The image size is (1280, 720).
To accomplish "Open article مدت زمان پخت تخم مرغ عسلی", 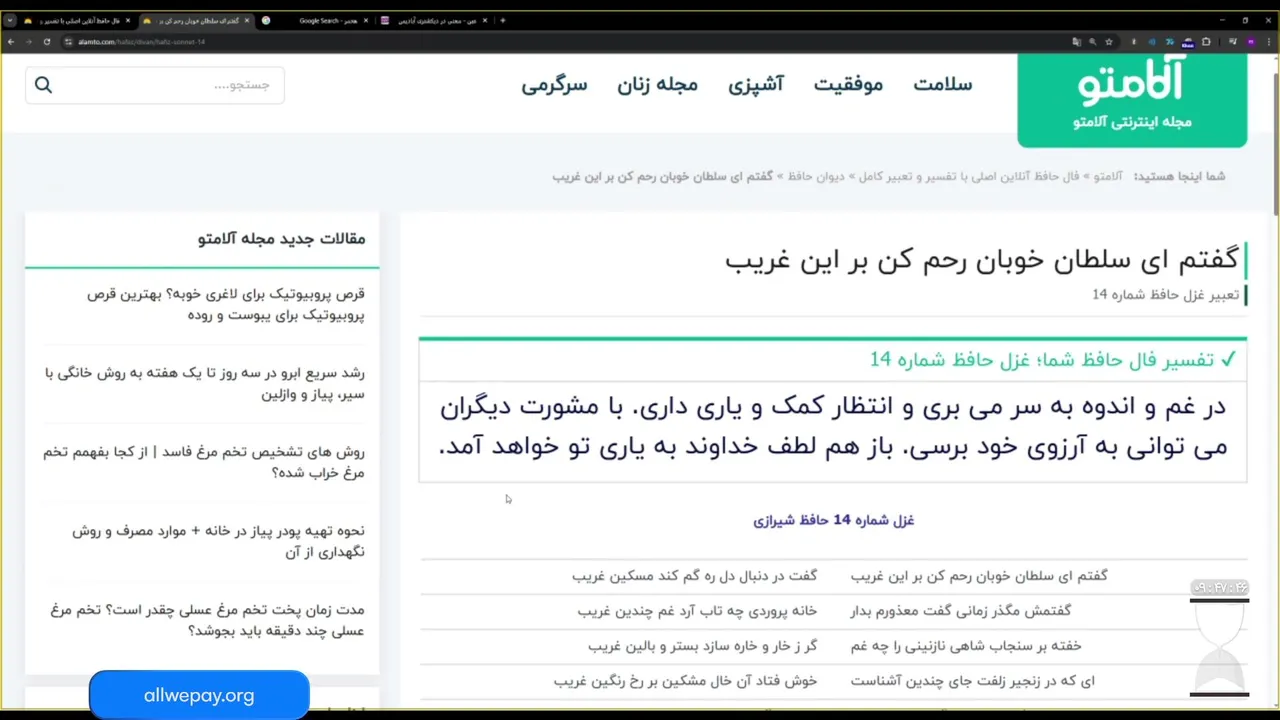I will (x=207, y=620).
